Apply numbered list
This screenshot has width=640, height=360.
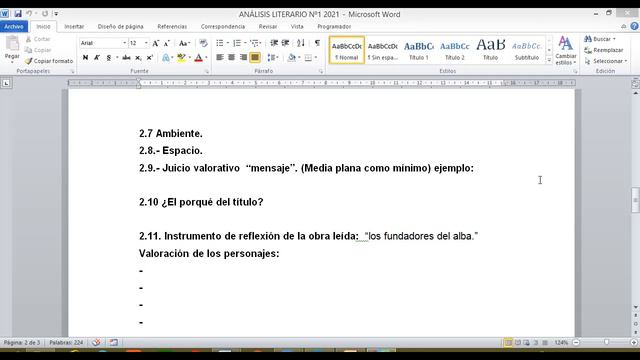[x=237, y=43]
